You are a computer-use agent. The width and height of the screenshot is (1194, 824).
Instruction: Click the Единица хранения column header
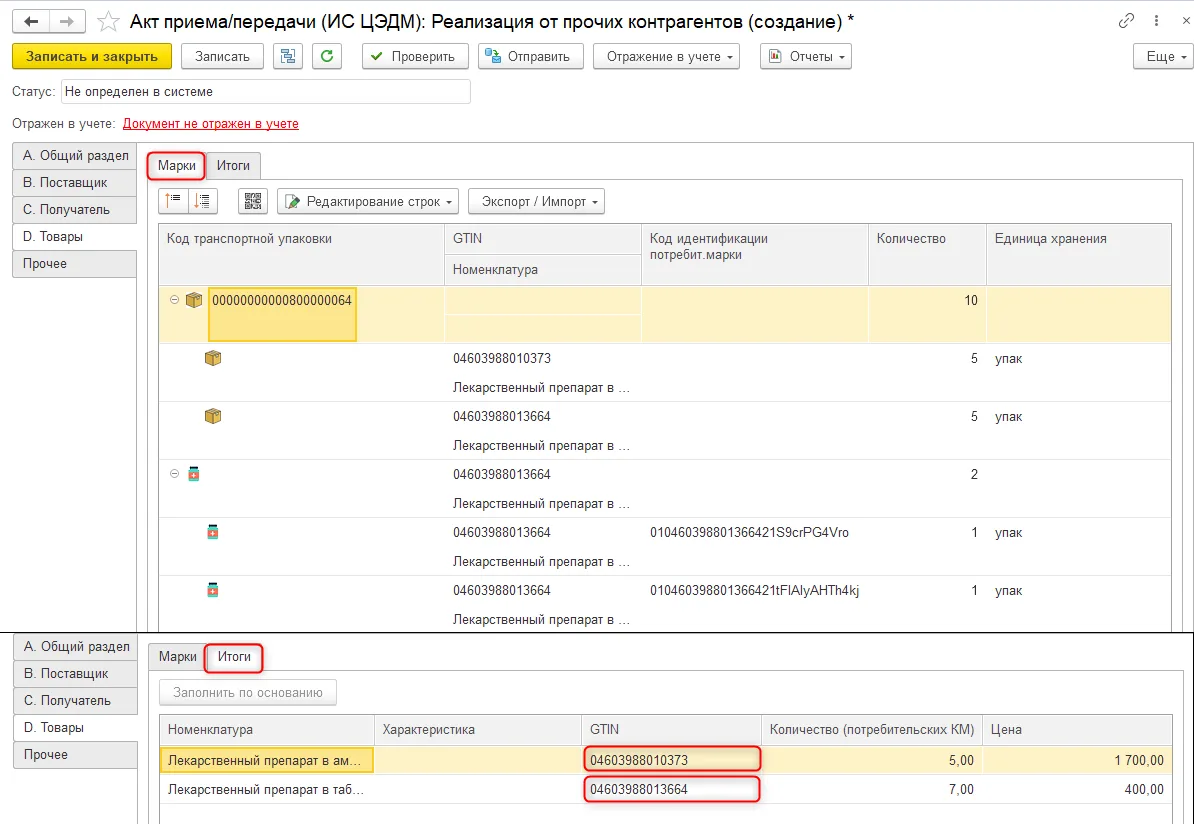(1079, 254)
